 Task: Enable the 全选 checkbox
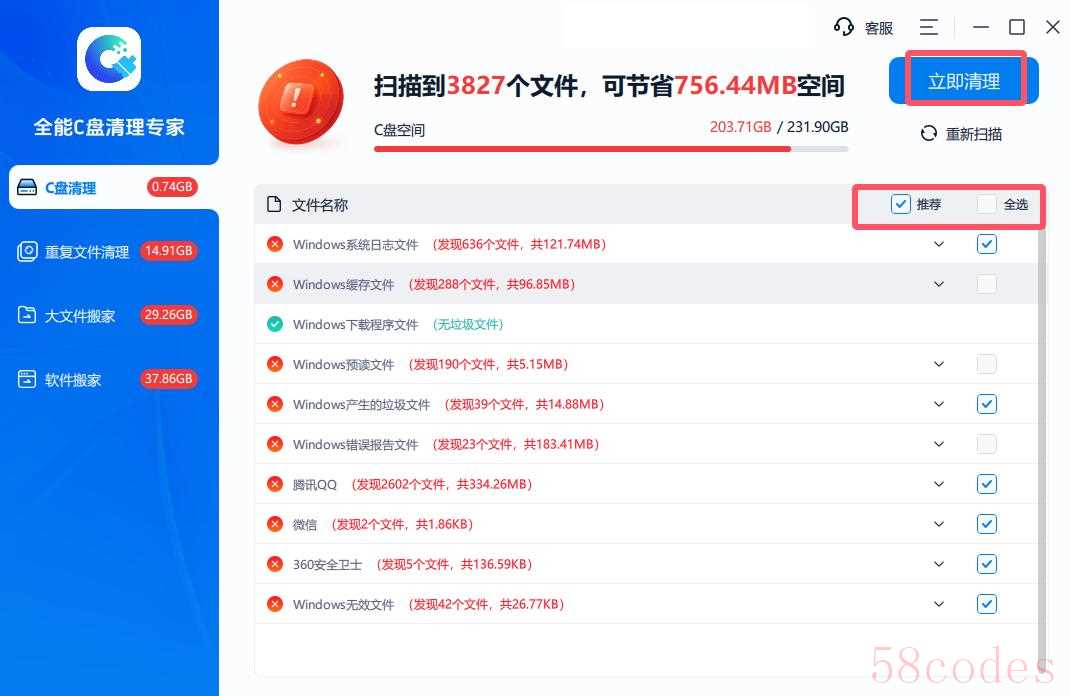pos(987,204)
